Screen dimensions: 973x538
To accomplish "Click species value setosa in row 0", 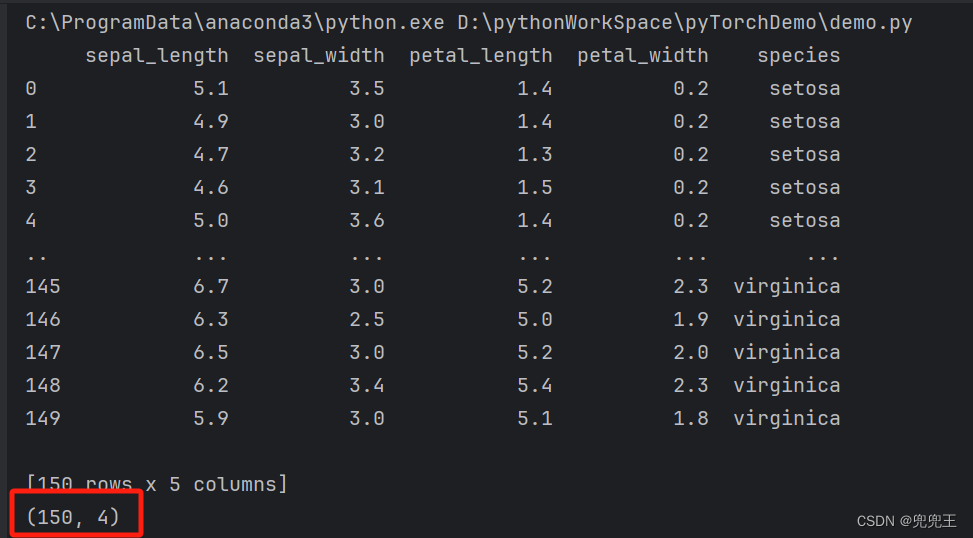I will click(805, 89).
